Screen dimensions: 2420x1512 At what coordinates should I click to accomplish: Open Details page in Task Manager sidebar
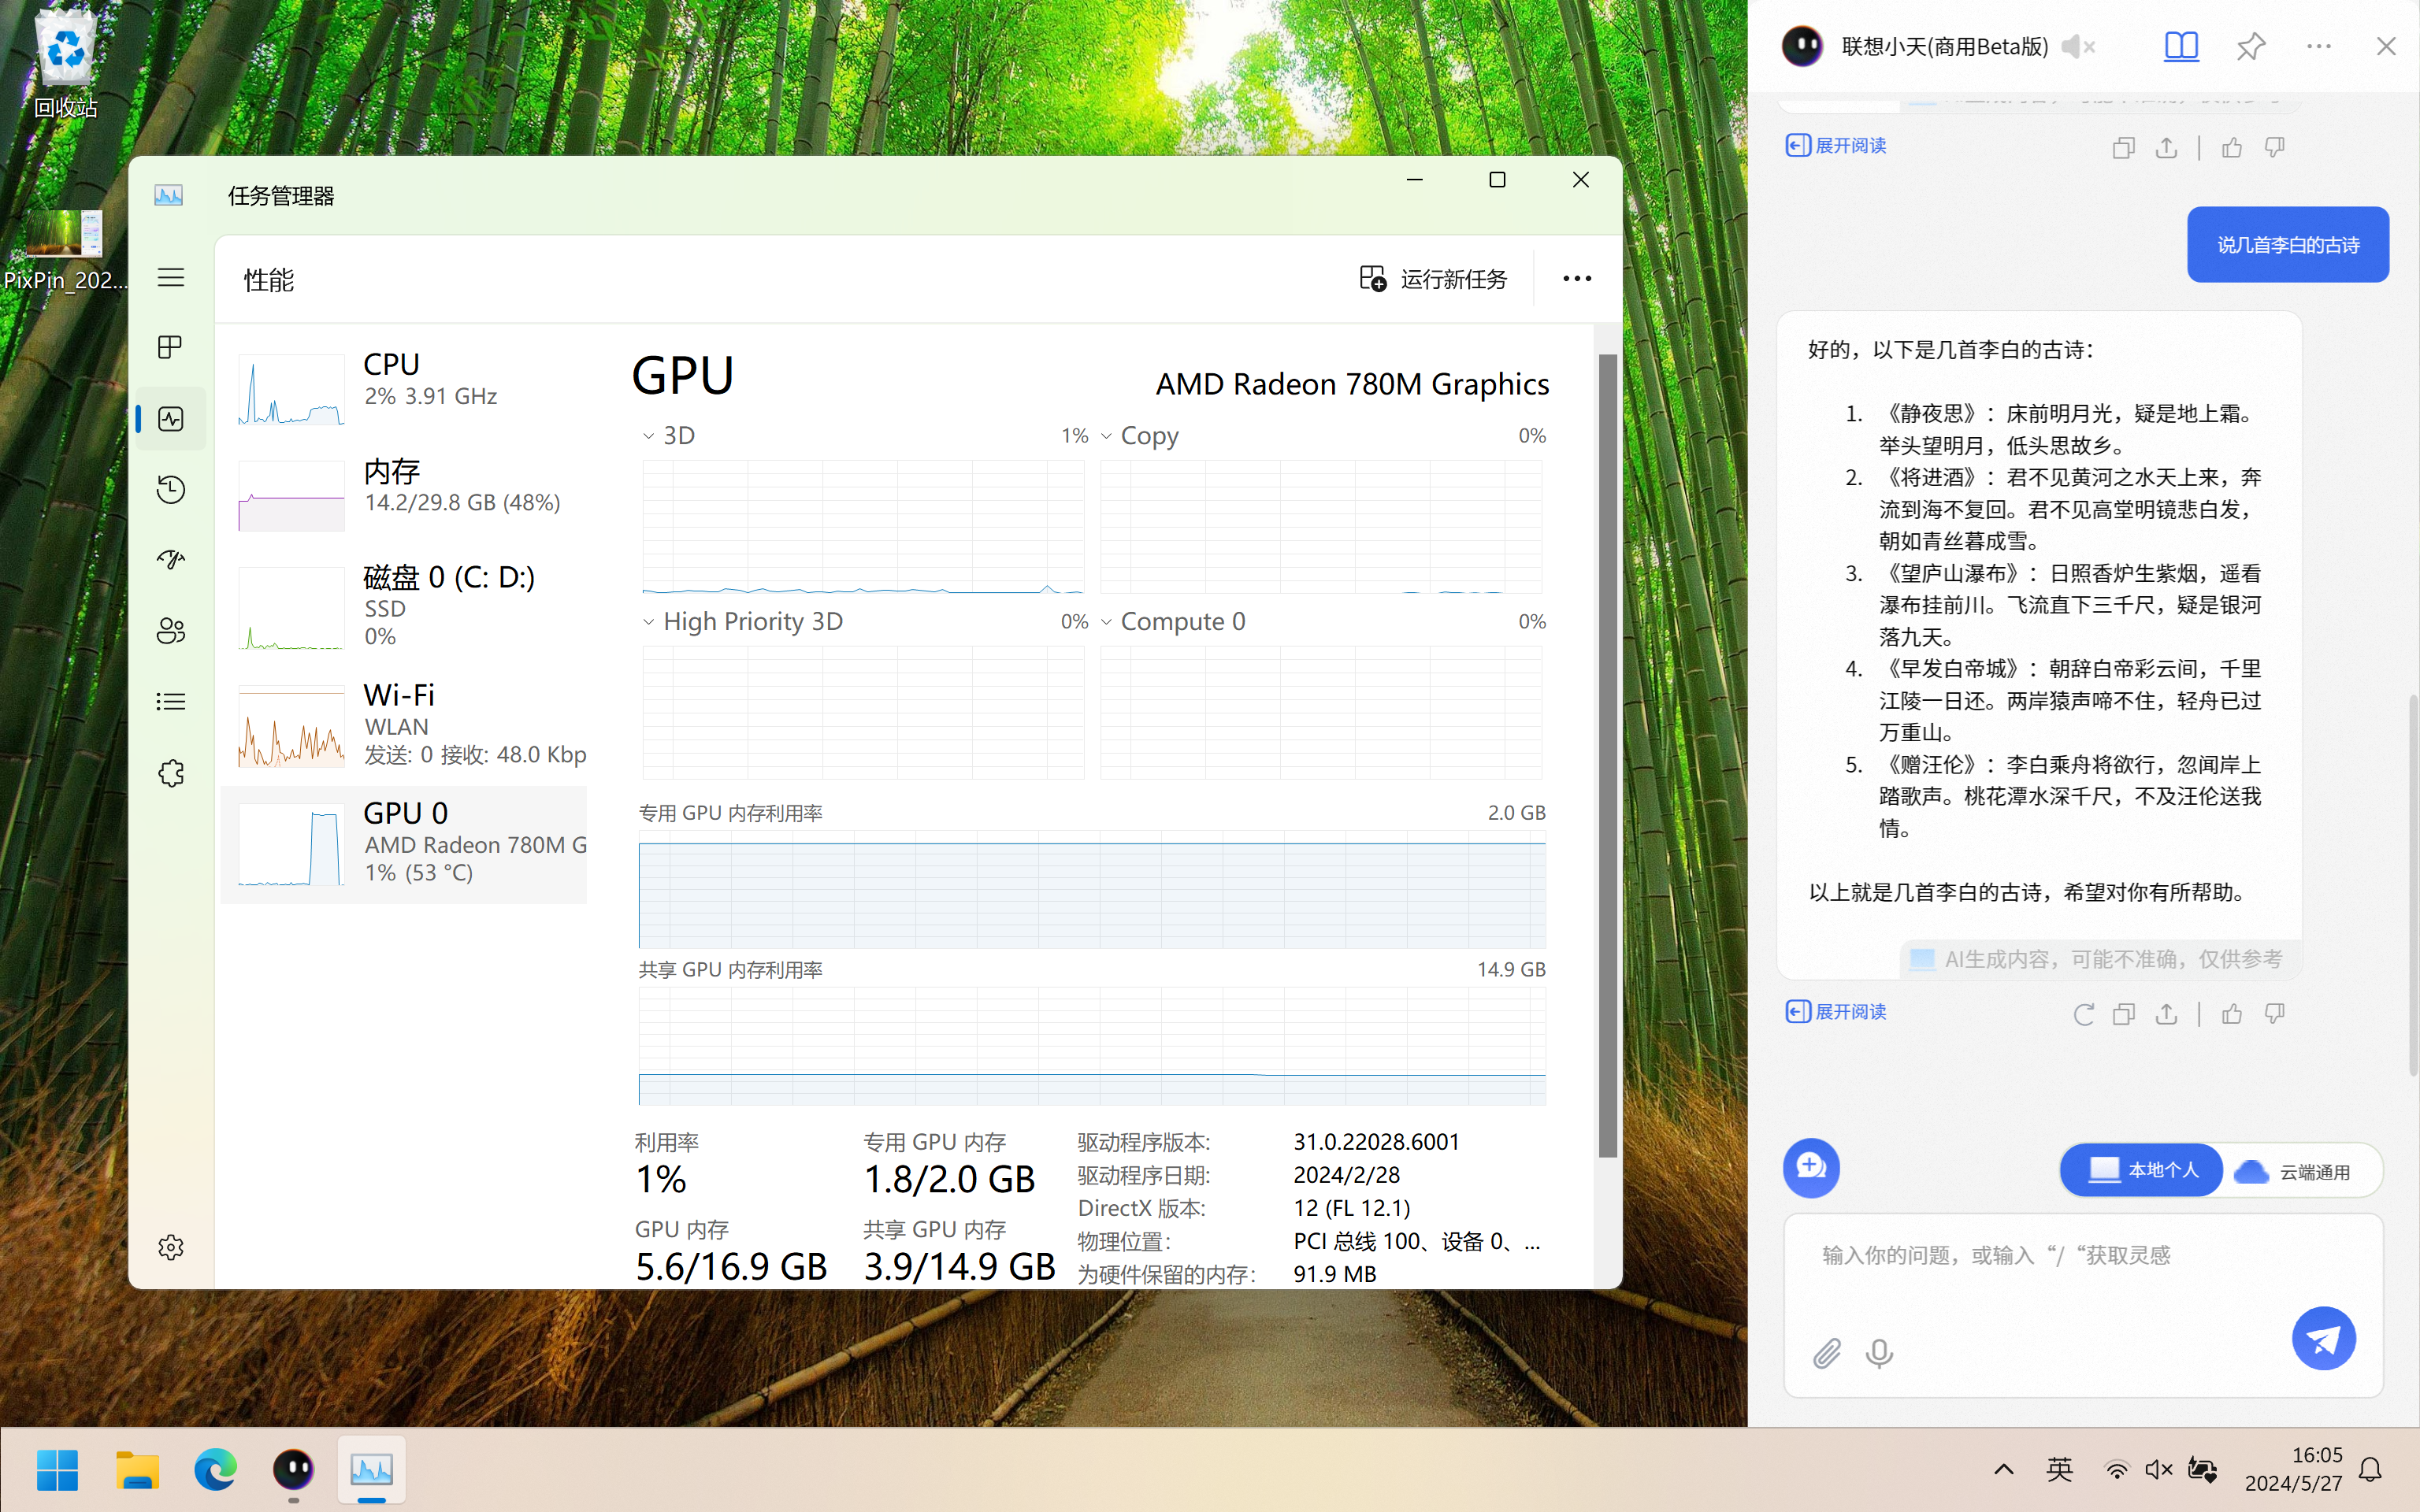click(x=171, y=702)
